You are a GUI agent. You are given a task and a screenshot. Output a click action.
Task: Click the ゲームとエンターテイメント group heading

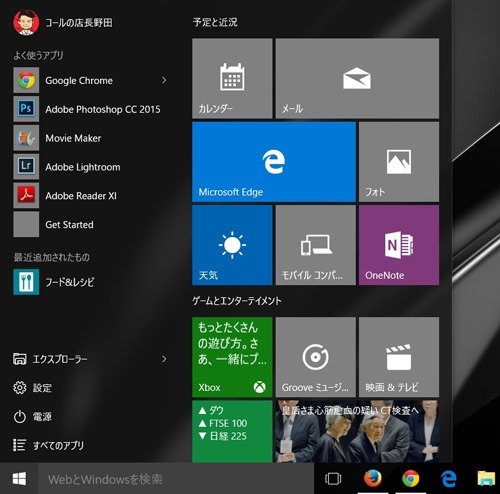pos(237,301)
